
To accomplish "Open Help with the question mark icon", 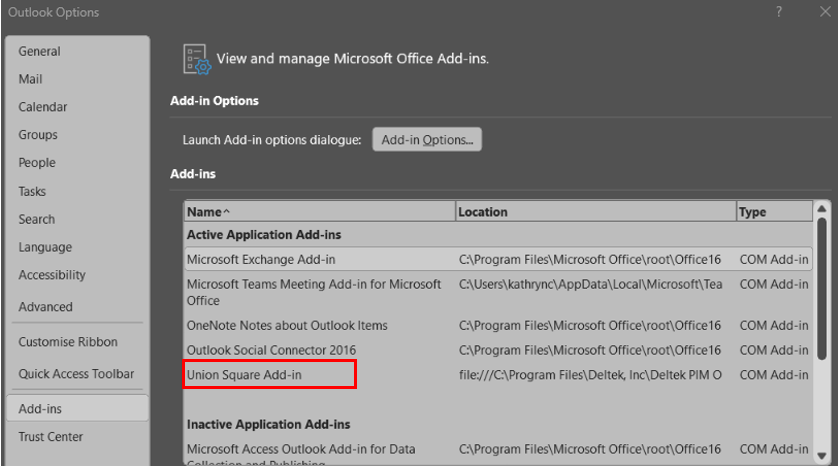I will [779, 12].
